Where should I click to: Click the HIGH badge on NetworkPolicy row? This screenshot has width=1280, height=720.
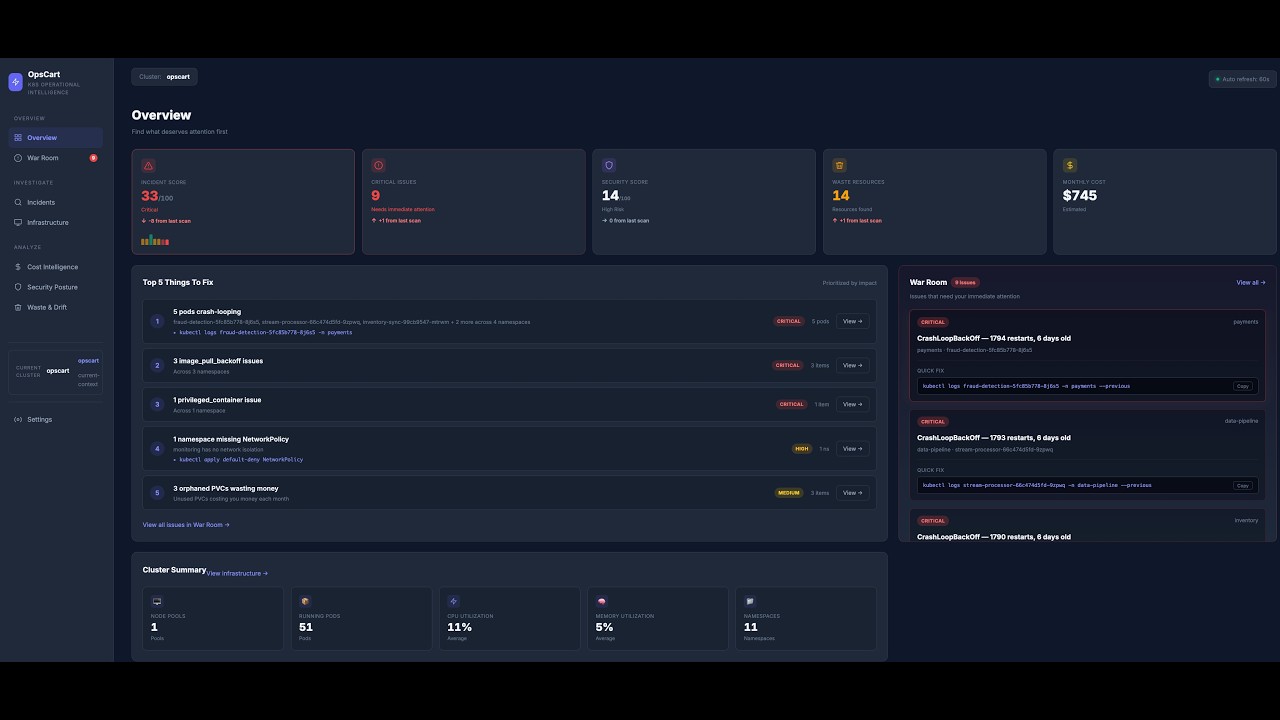801,448
